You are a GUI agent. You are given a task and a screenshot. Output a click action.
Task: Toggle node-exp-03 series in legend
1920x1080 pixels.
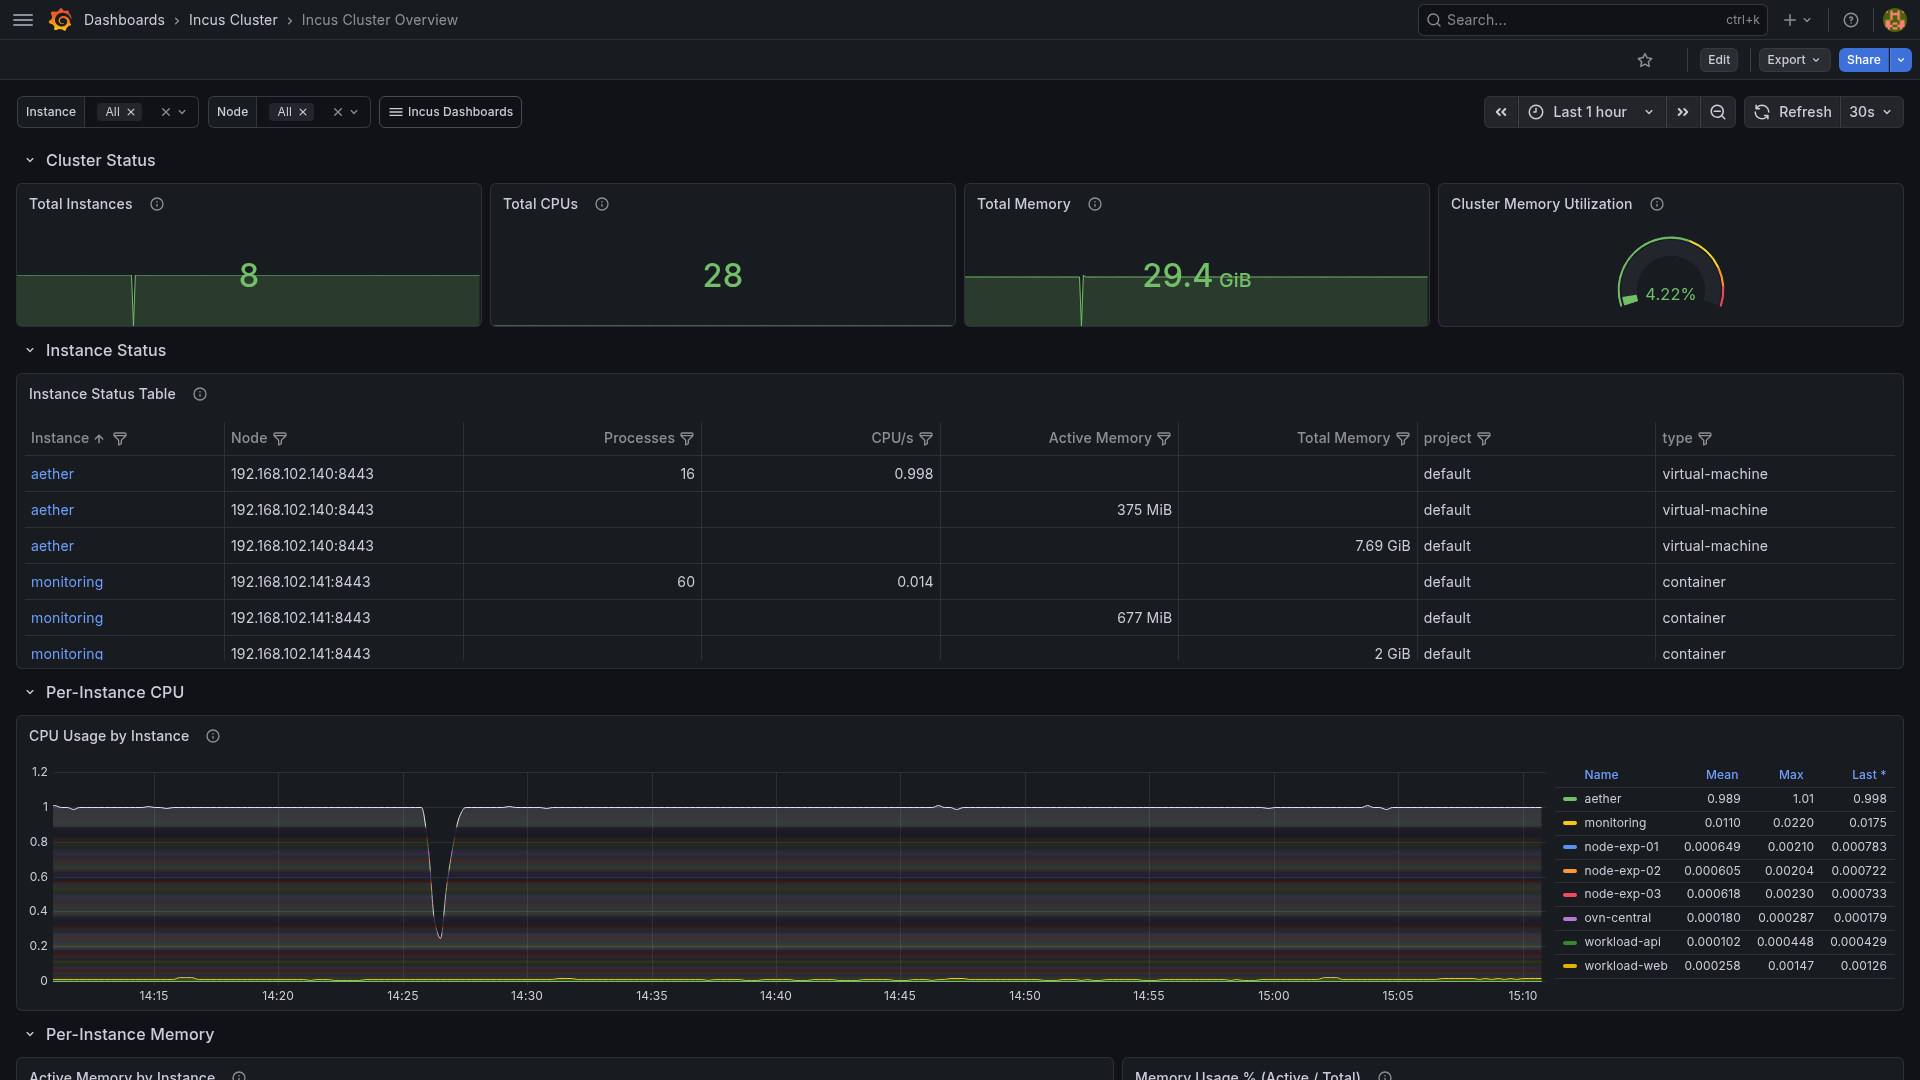(1622, 894)
